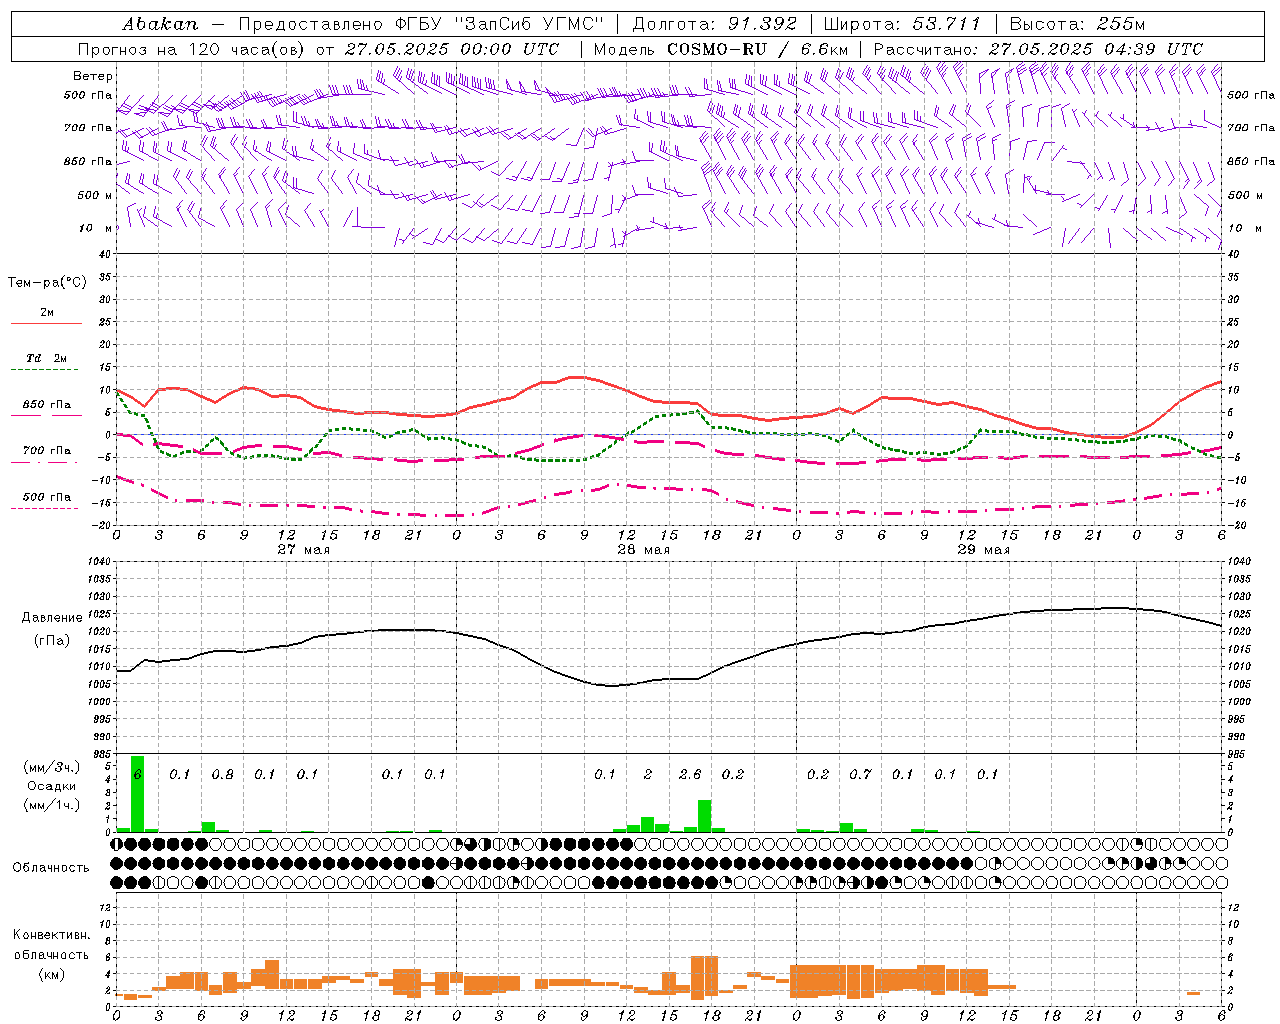
Task: Click the dash-dot sample under temperature legend "500 гПа"
Action: [x=45, y=509]
